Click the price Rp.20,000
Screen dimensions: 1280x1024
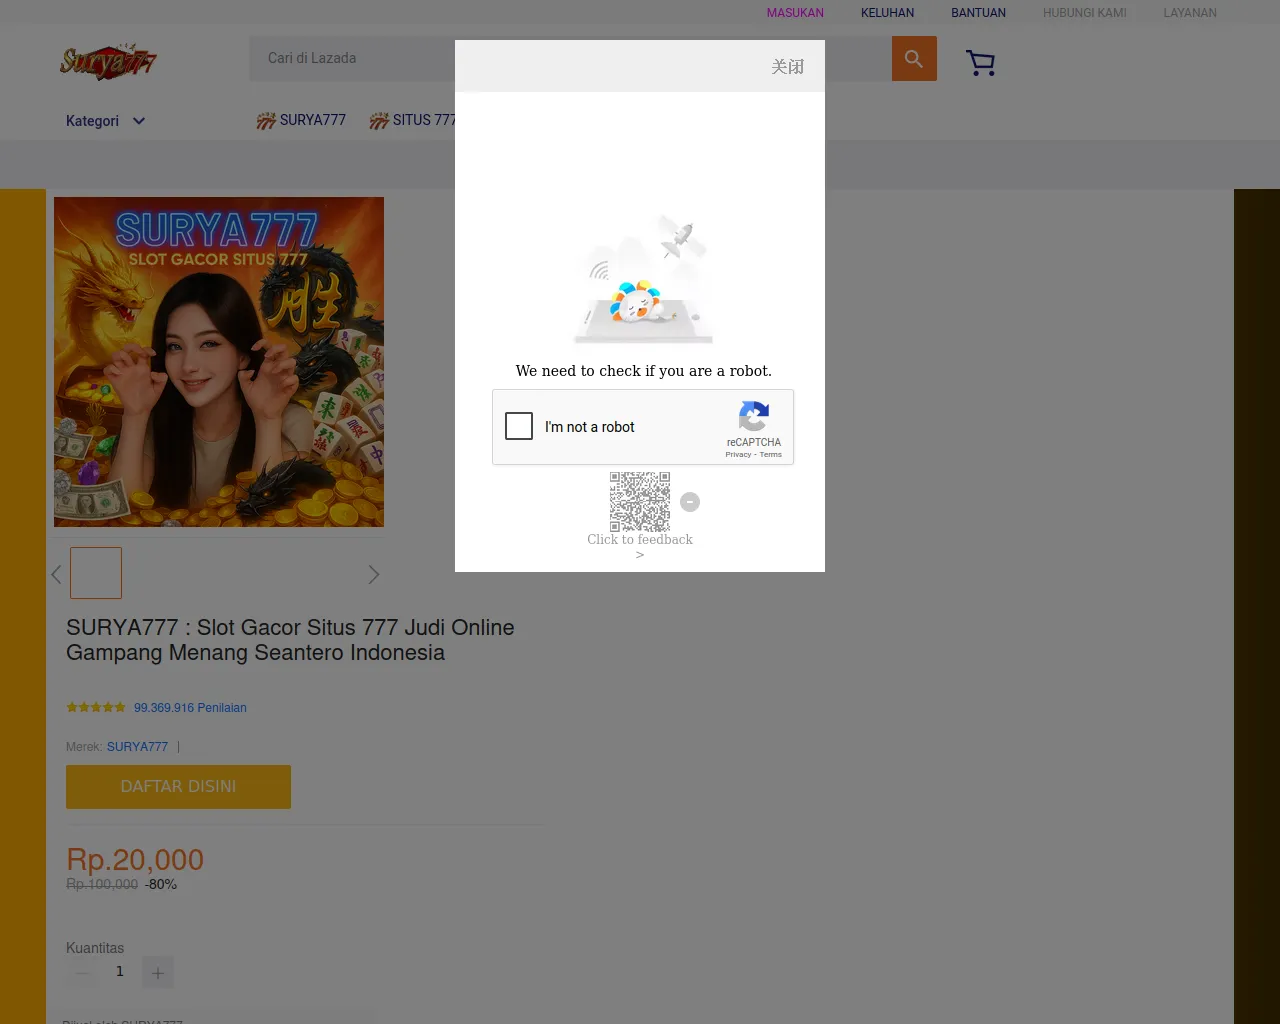[135, 860]
